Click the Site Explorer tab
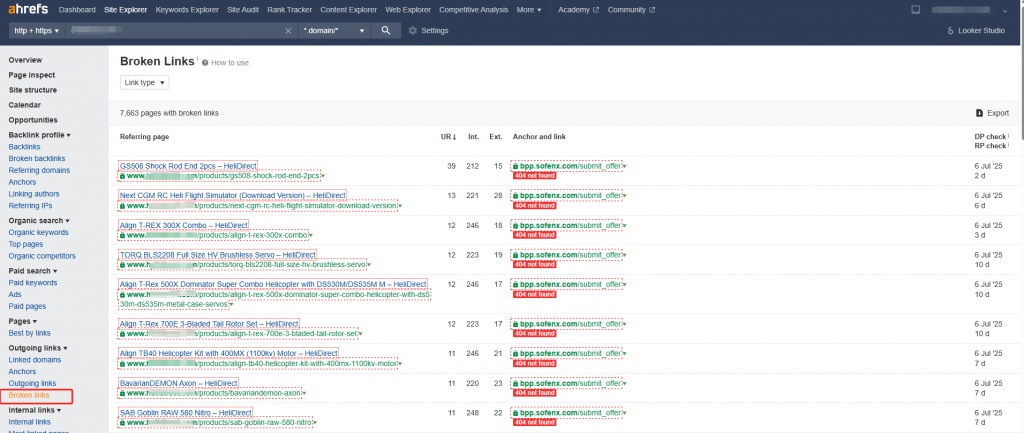This screenshot has height=433, width=1024. [126, 10]
